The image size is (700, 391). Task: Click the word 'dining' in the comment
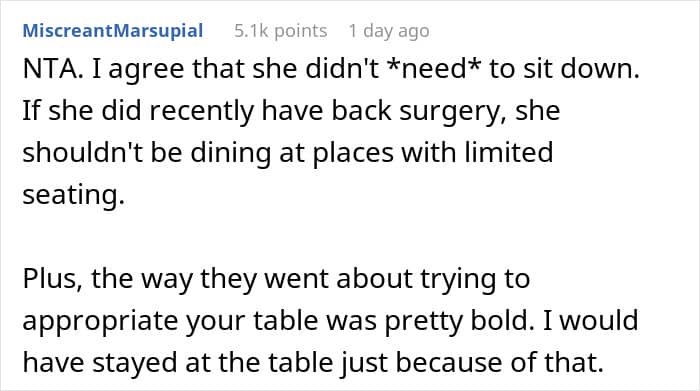pyautogui.click(x=231, y=153)
